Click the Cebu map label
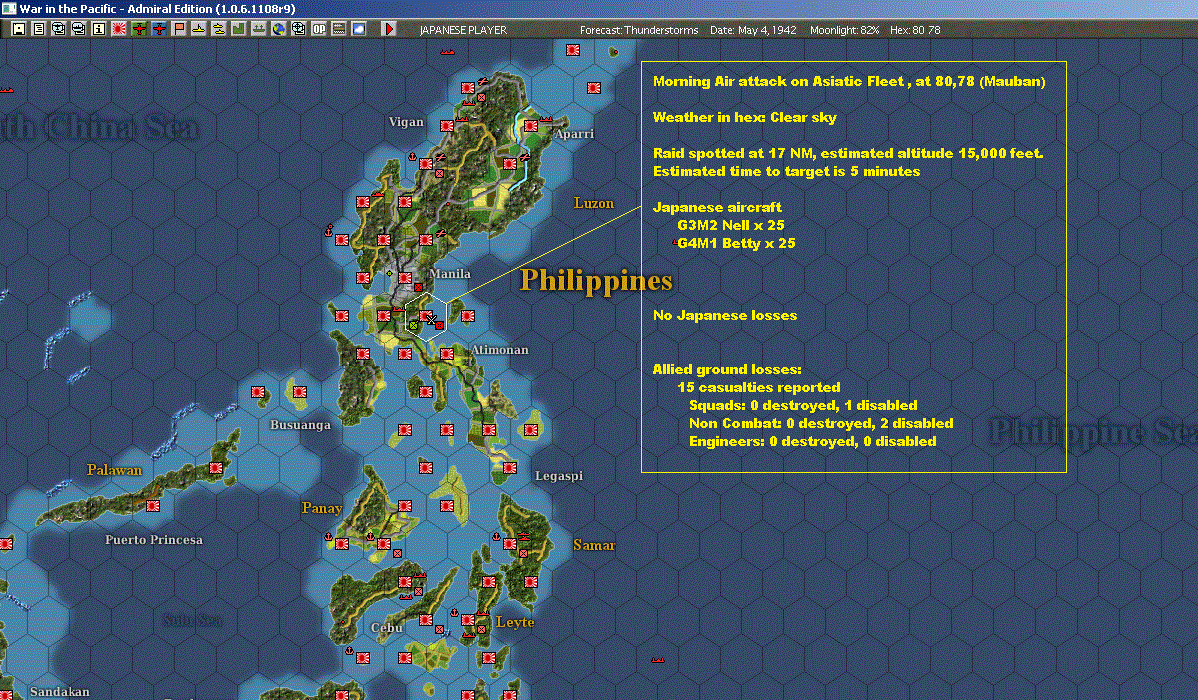1198x700 pixels. pyautogui.click(x=387, y=627)
